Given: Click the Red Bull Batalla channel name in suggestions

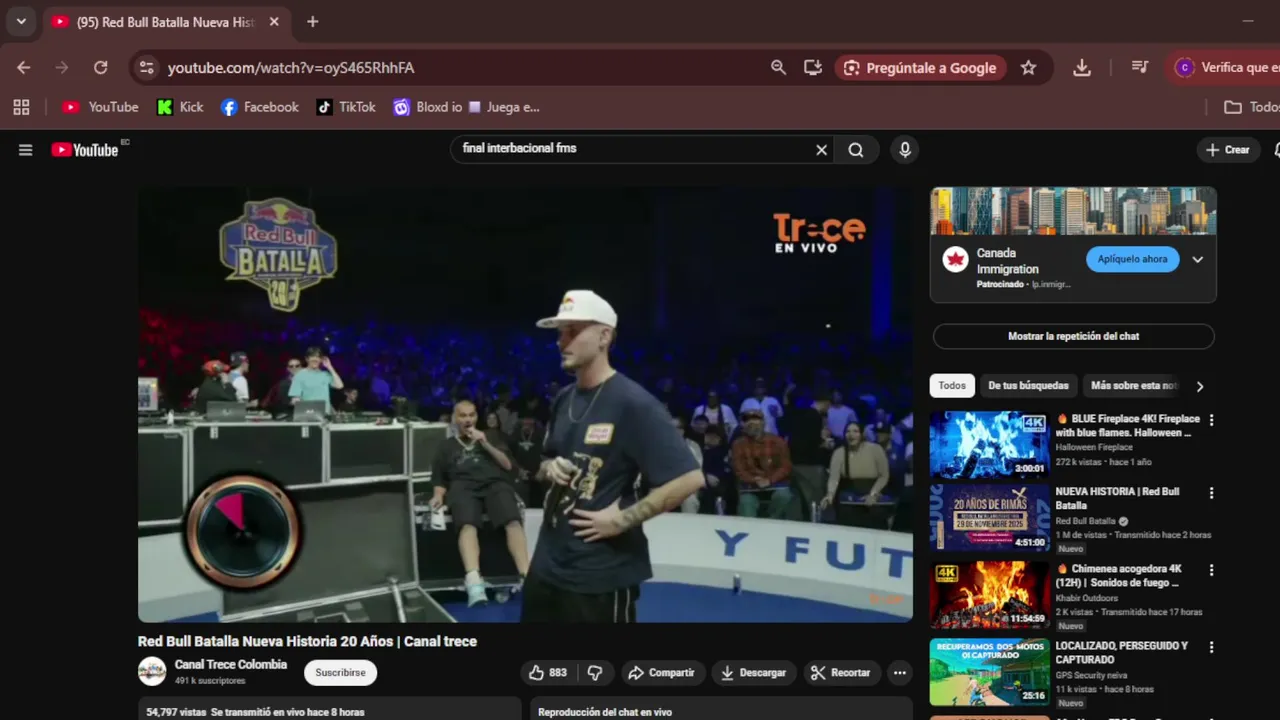Looking at the screenshot, I should coord(1085,521).
